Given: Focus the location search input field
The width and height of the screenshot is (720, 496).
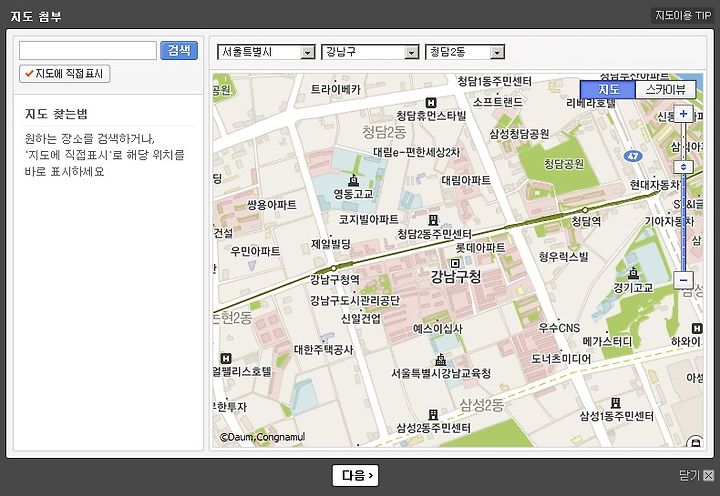Looking at the screenshot, I should [x=88, y=51].
